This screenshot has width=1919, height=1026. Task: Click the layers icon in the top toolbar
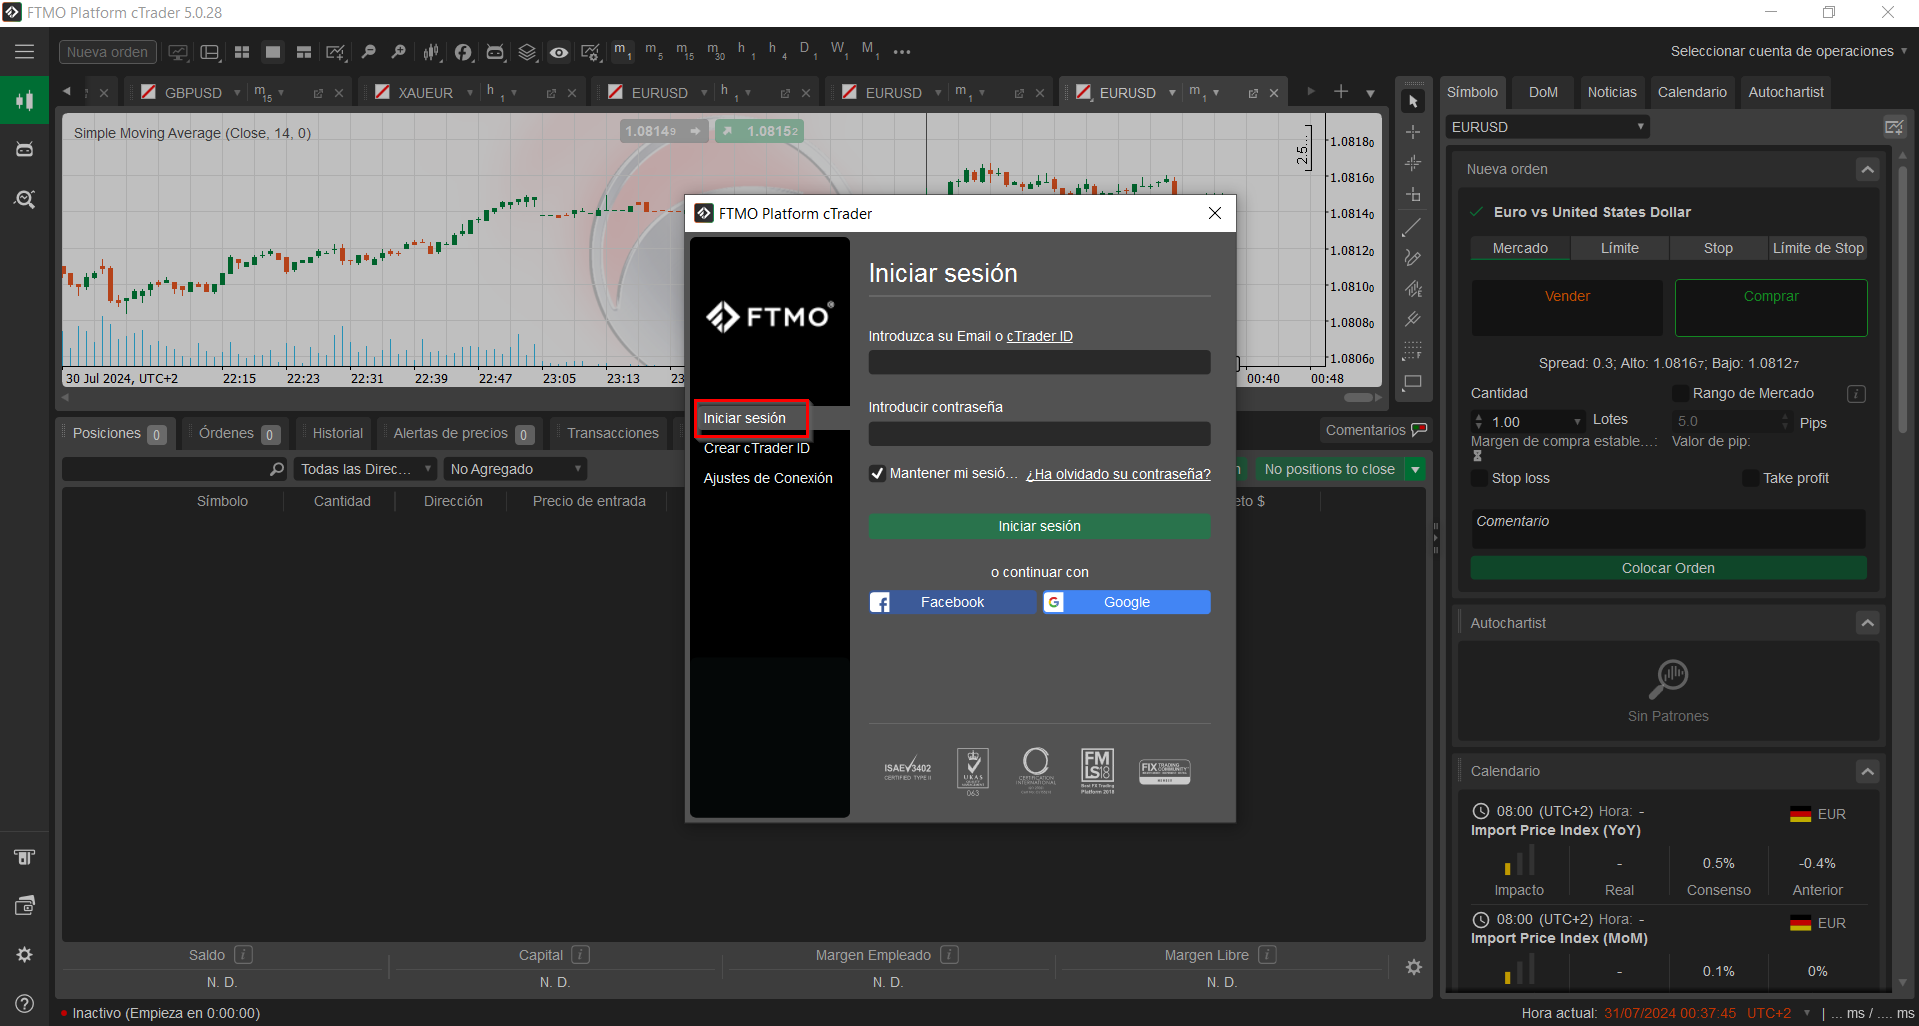pyautogui.click(x=527, y=52)
